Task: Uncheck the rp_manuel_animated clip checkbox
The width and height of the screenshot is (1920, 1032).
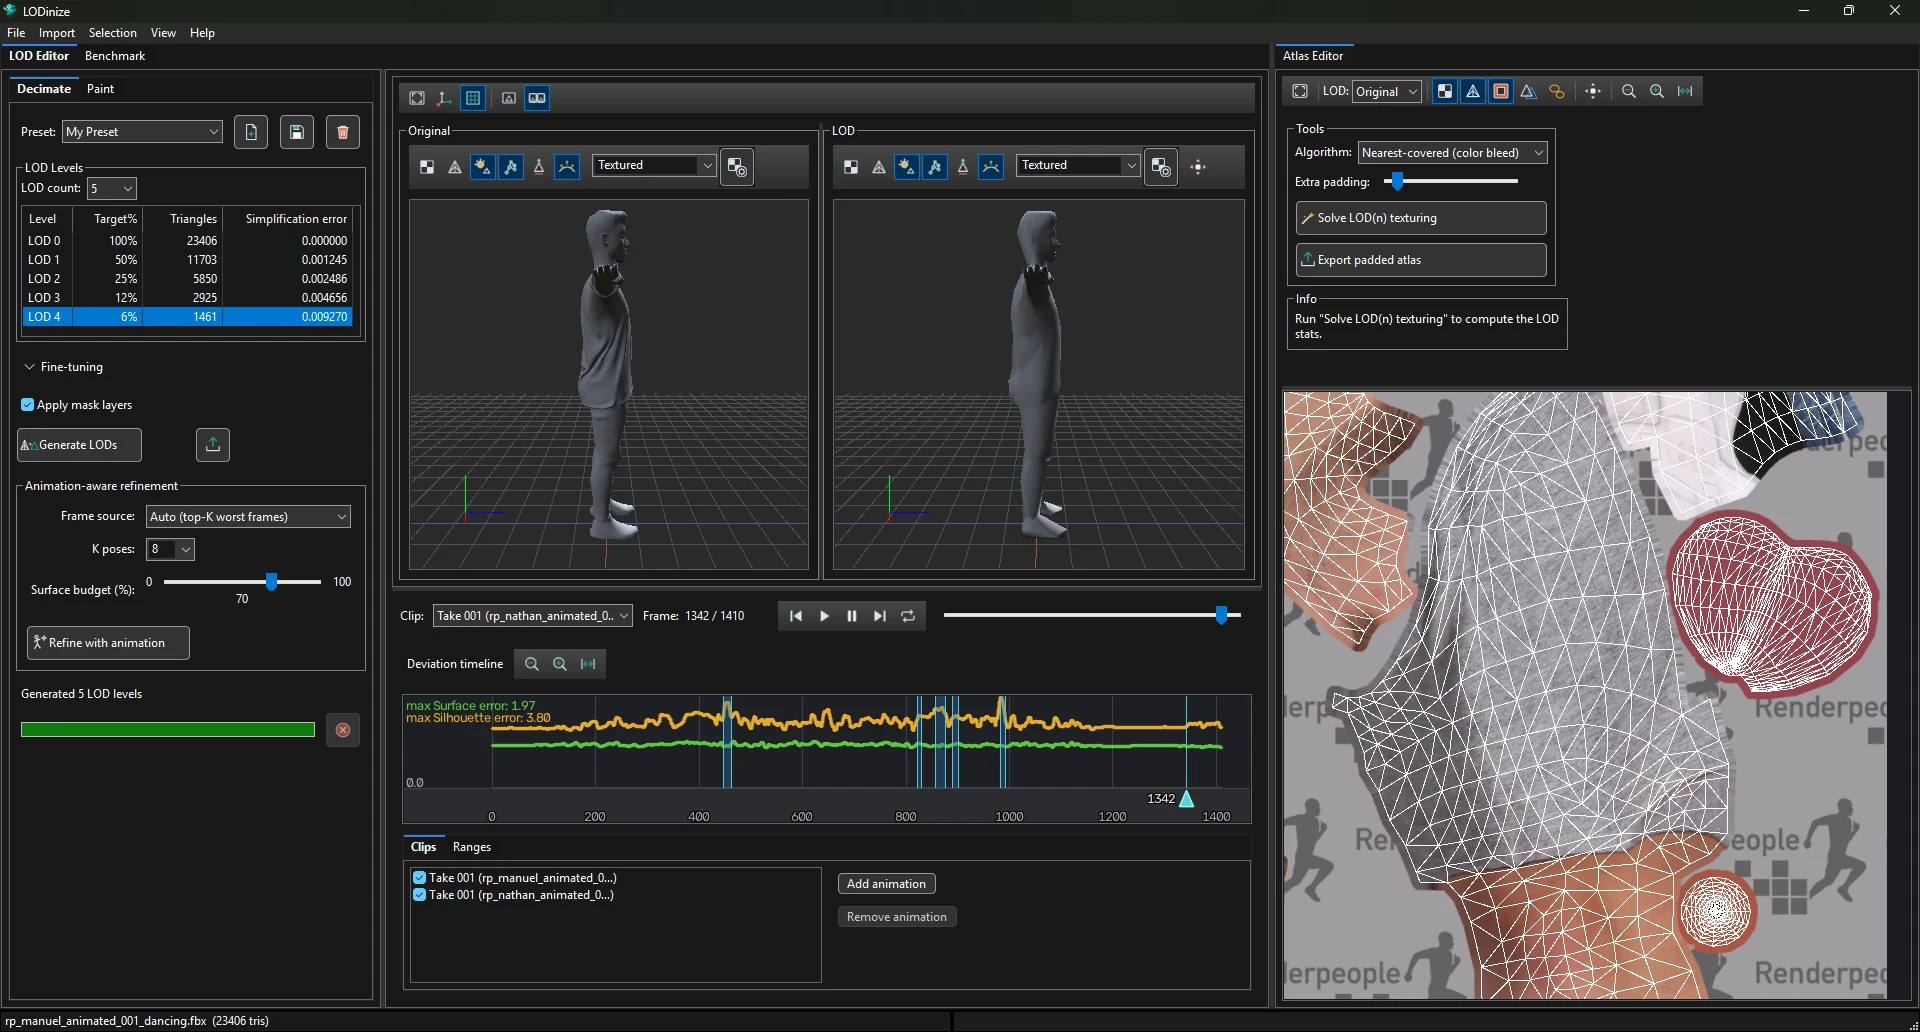Action: (420, 878)
